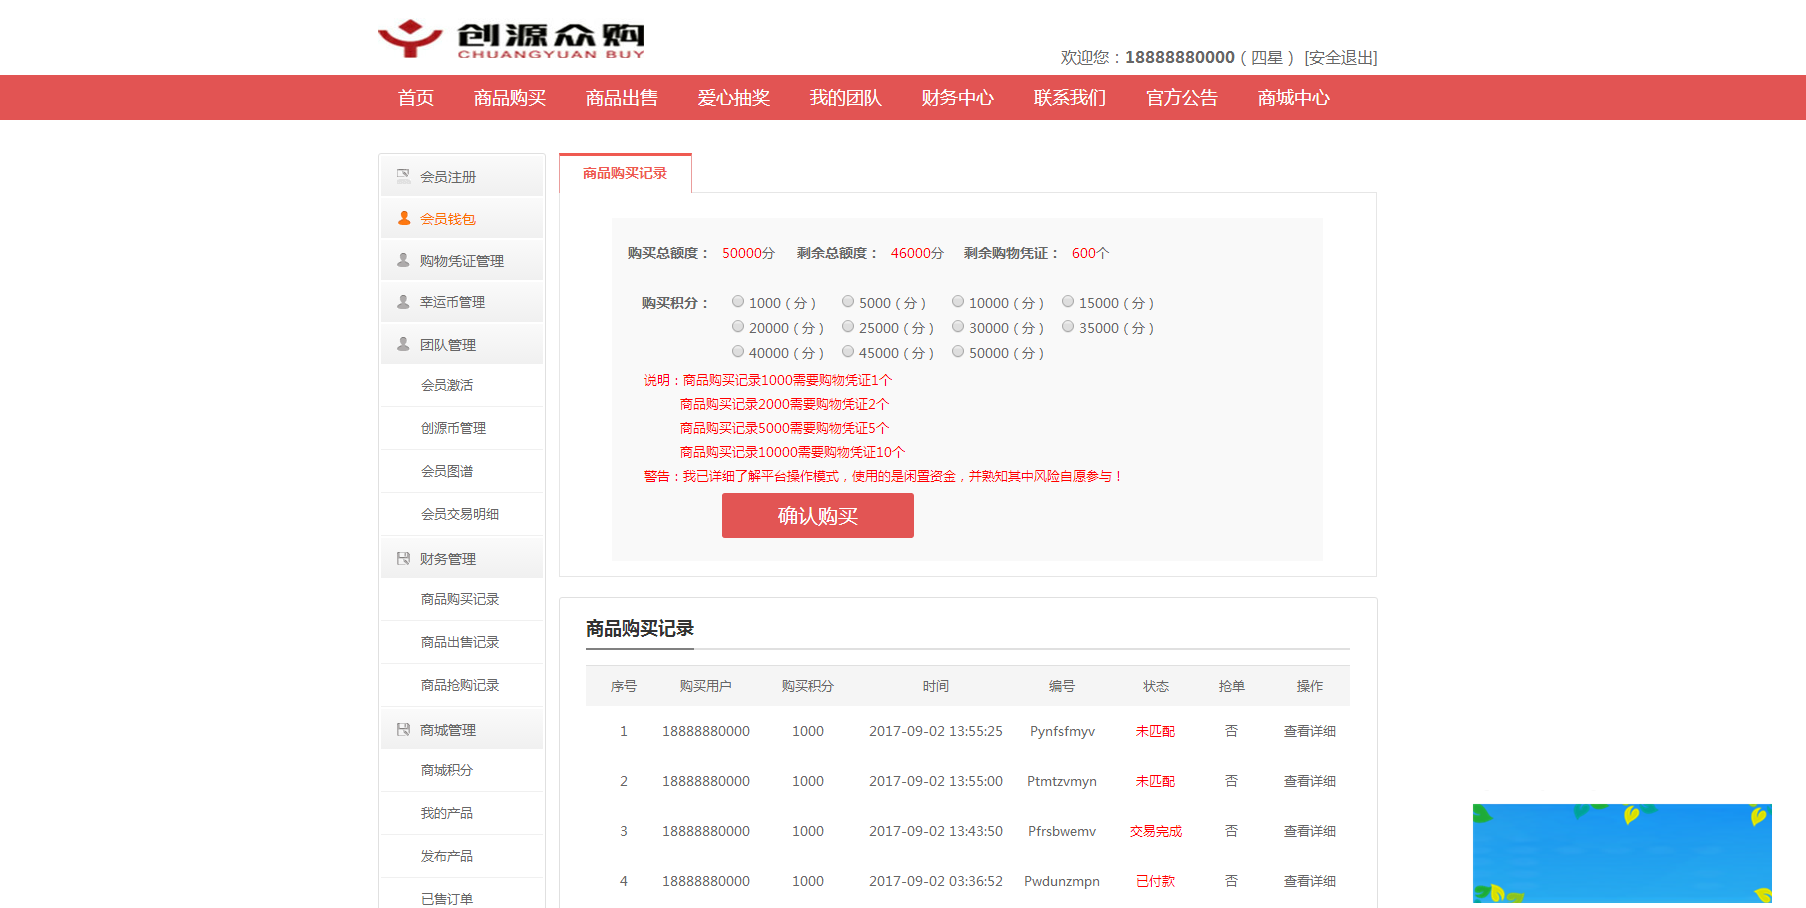Select the 1000 points radio button

click(x=738, y=301)
